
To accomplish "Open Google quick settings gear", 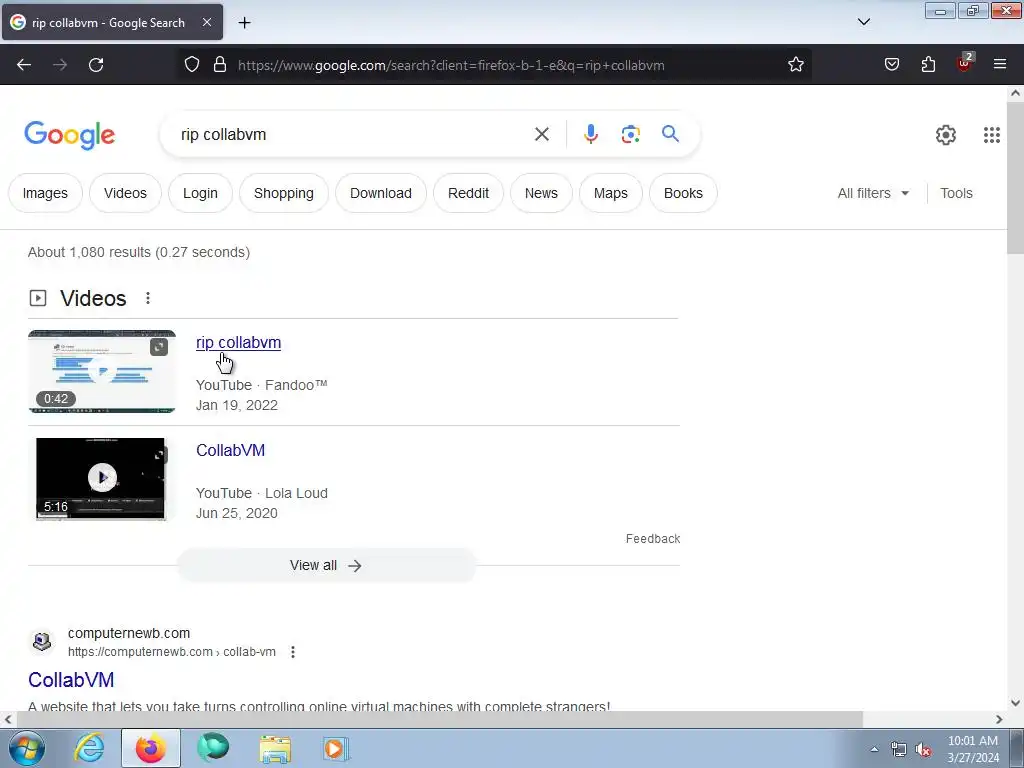I will coord(946,135).
